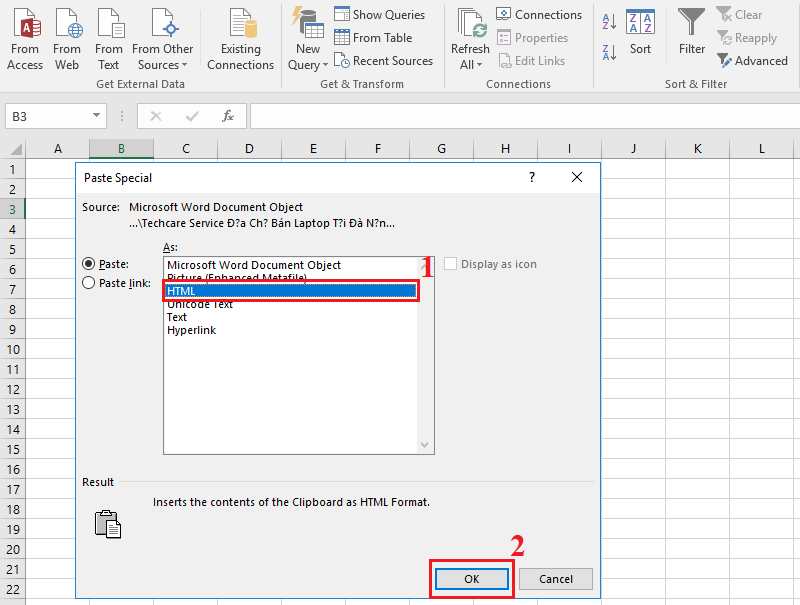800x605 pixels.
Task: Click the Insert Function fx button
Action: point(228,116)
